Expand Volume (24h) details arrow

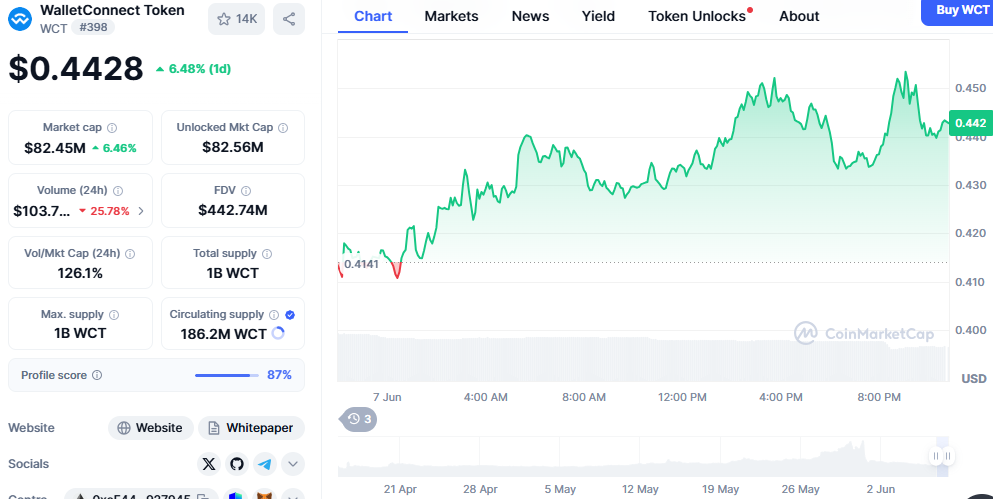click(x=141, y=212)
